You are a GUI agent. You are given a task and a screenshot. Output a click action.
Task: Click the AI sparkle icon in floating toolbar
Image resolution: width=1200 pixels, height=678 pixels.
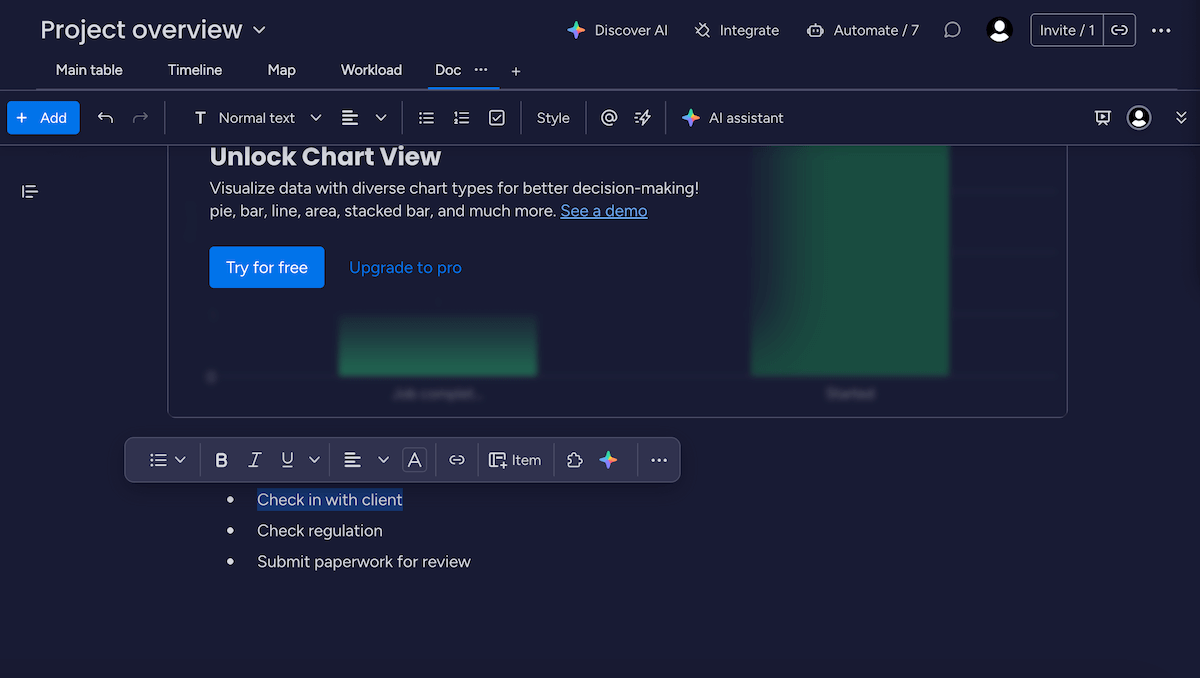[x=608, y=459]
